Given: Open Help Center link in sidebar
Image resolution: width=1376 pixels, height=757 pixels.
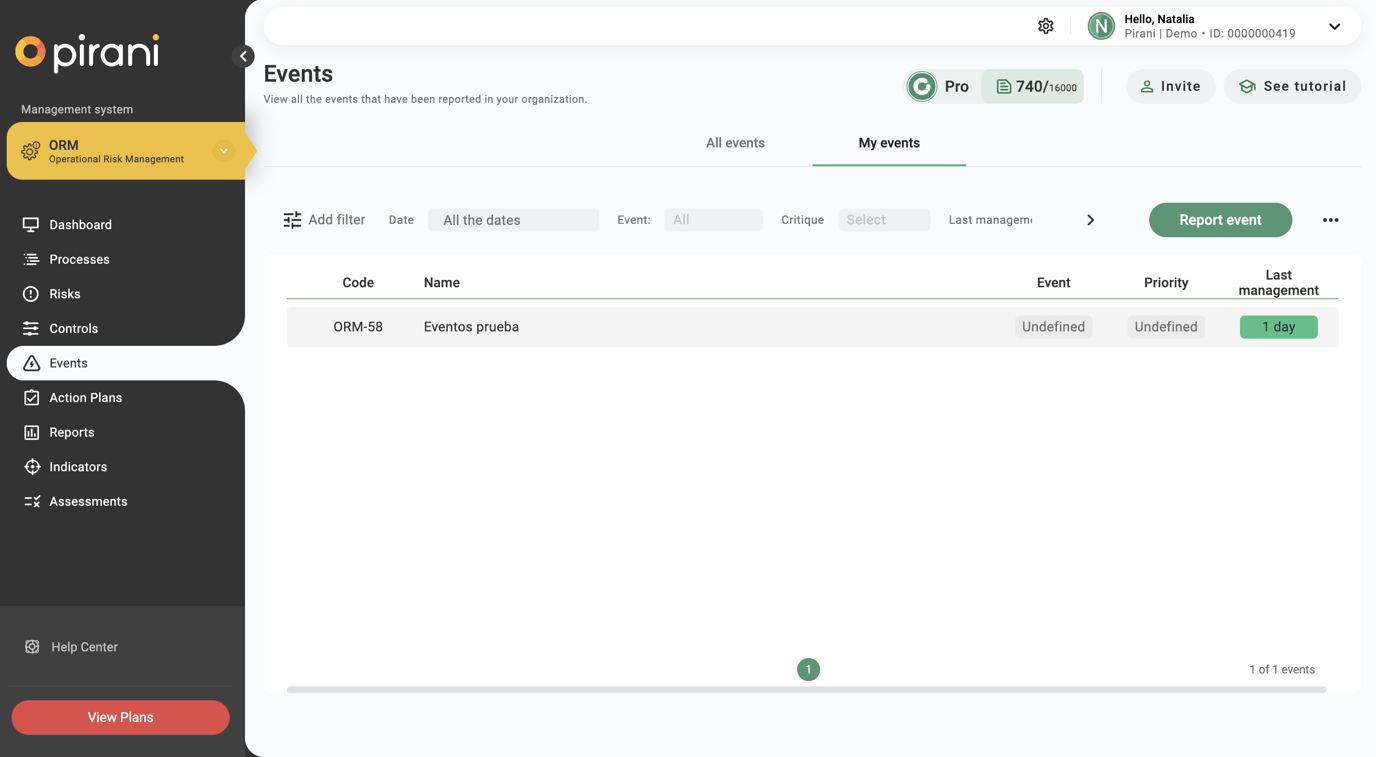Looking at the screenshot, I should click(84, 647).
